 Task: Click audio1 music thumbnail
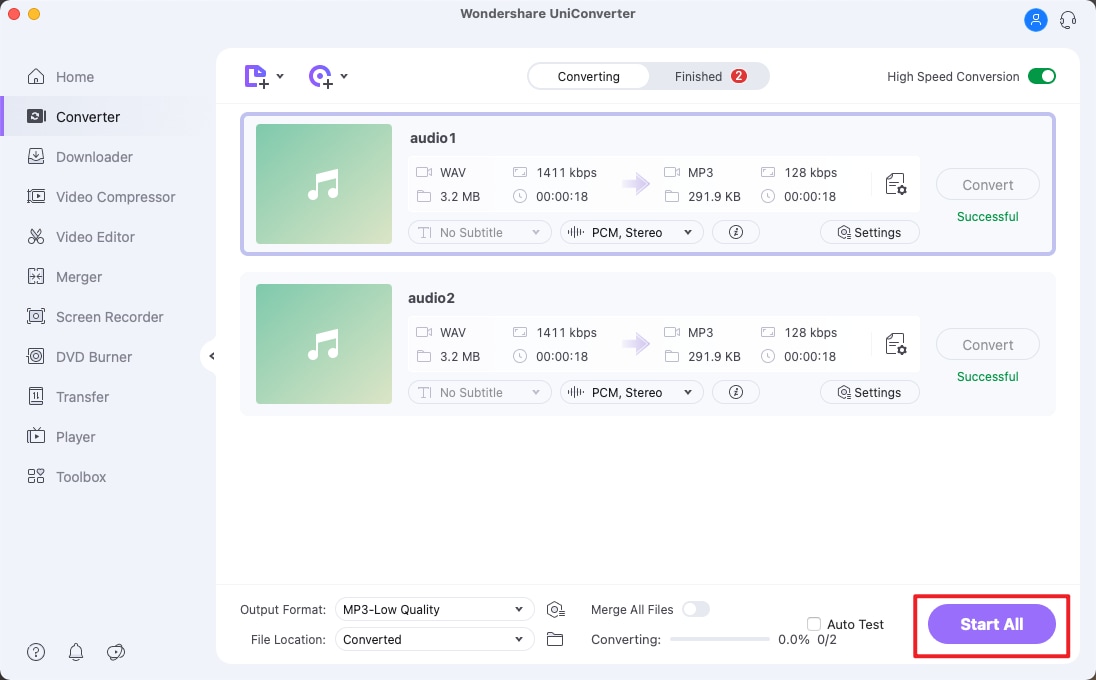324,184
